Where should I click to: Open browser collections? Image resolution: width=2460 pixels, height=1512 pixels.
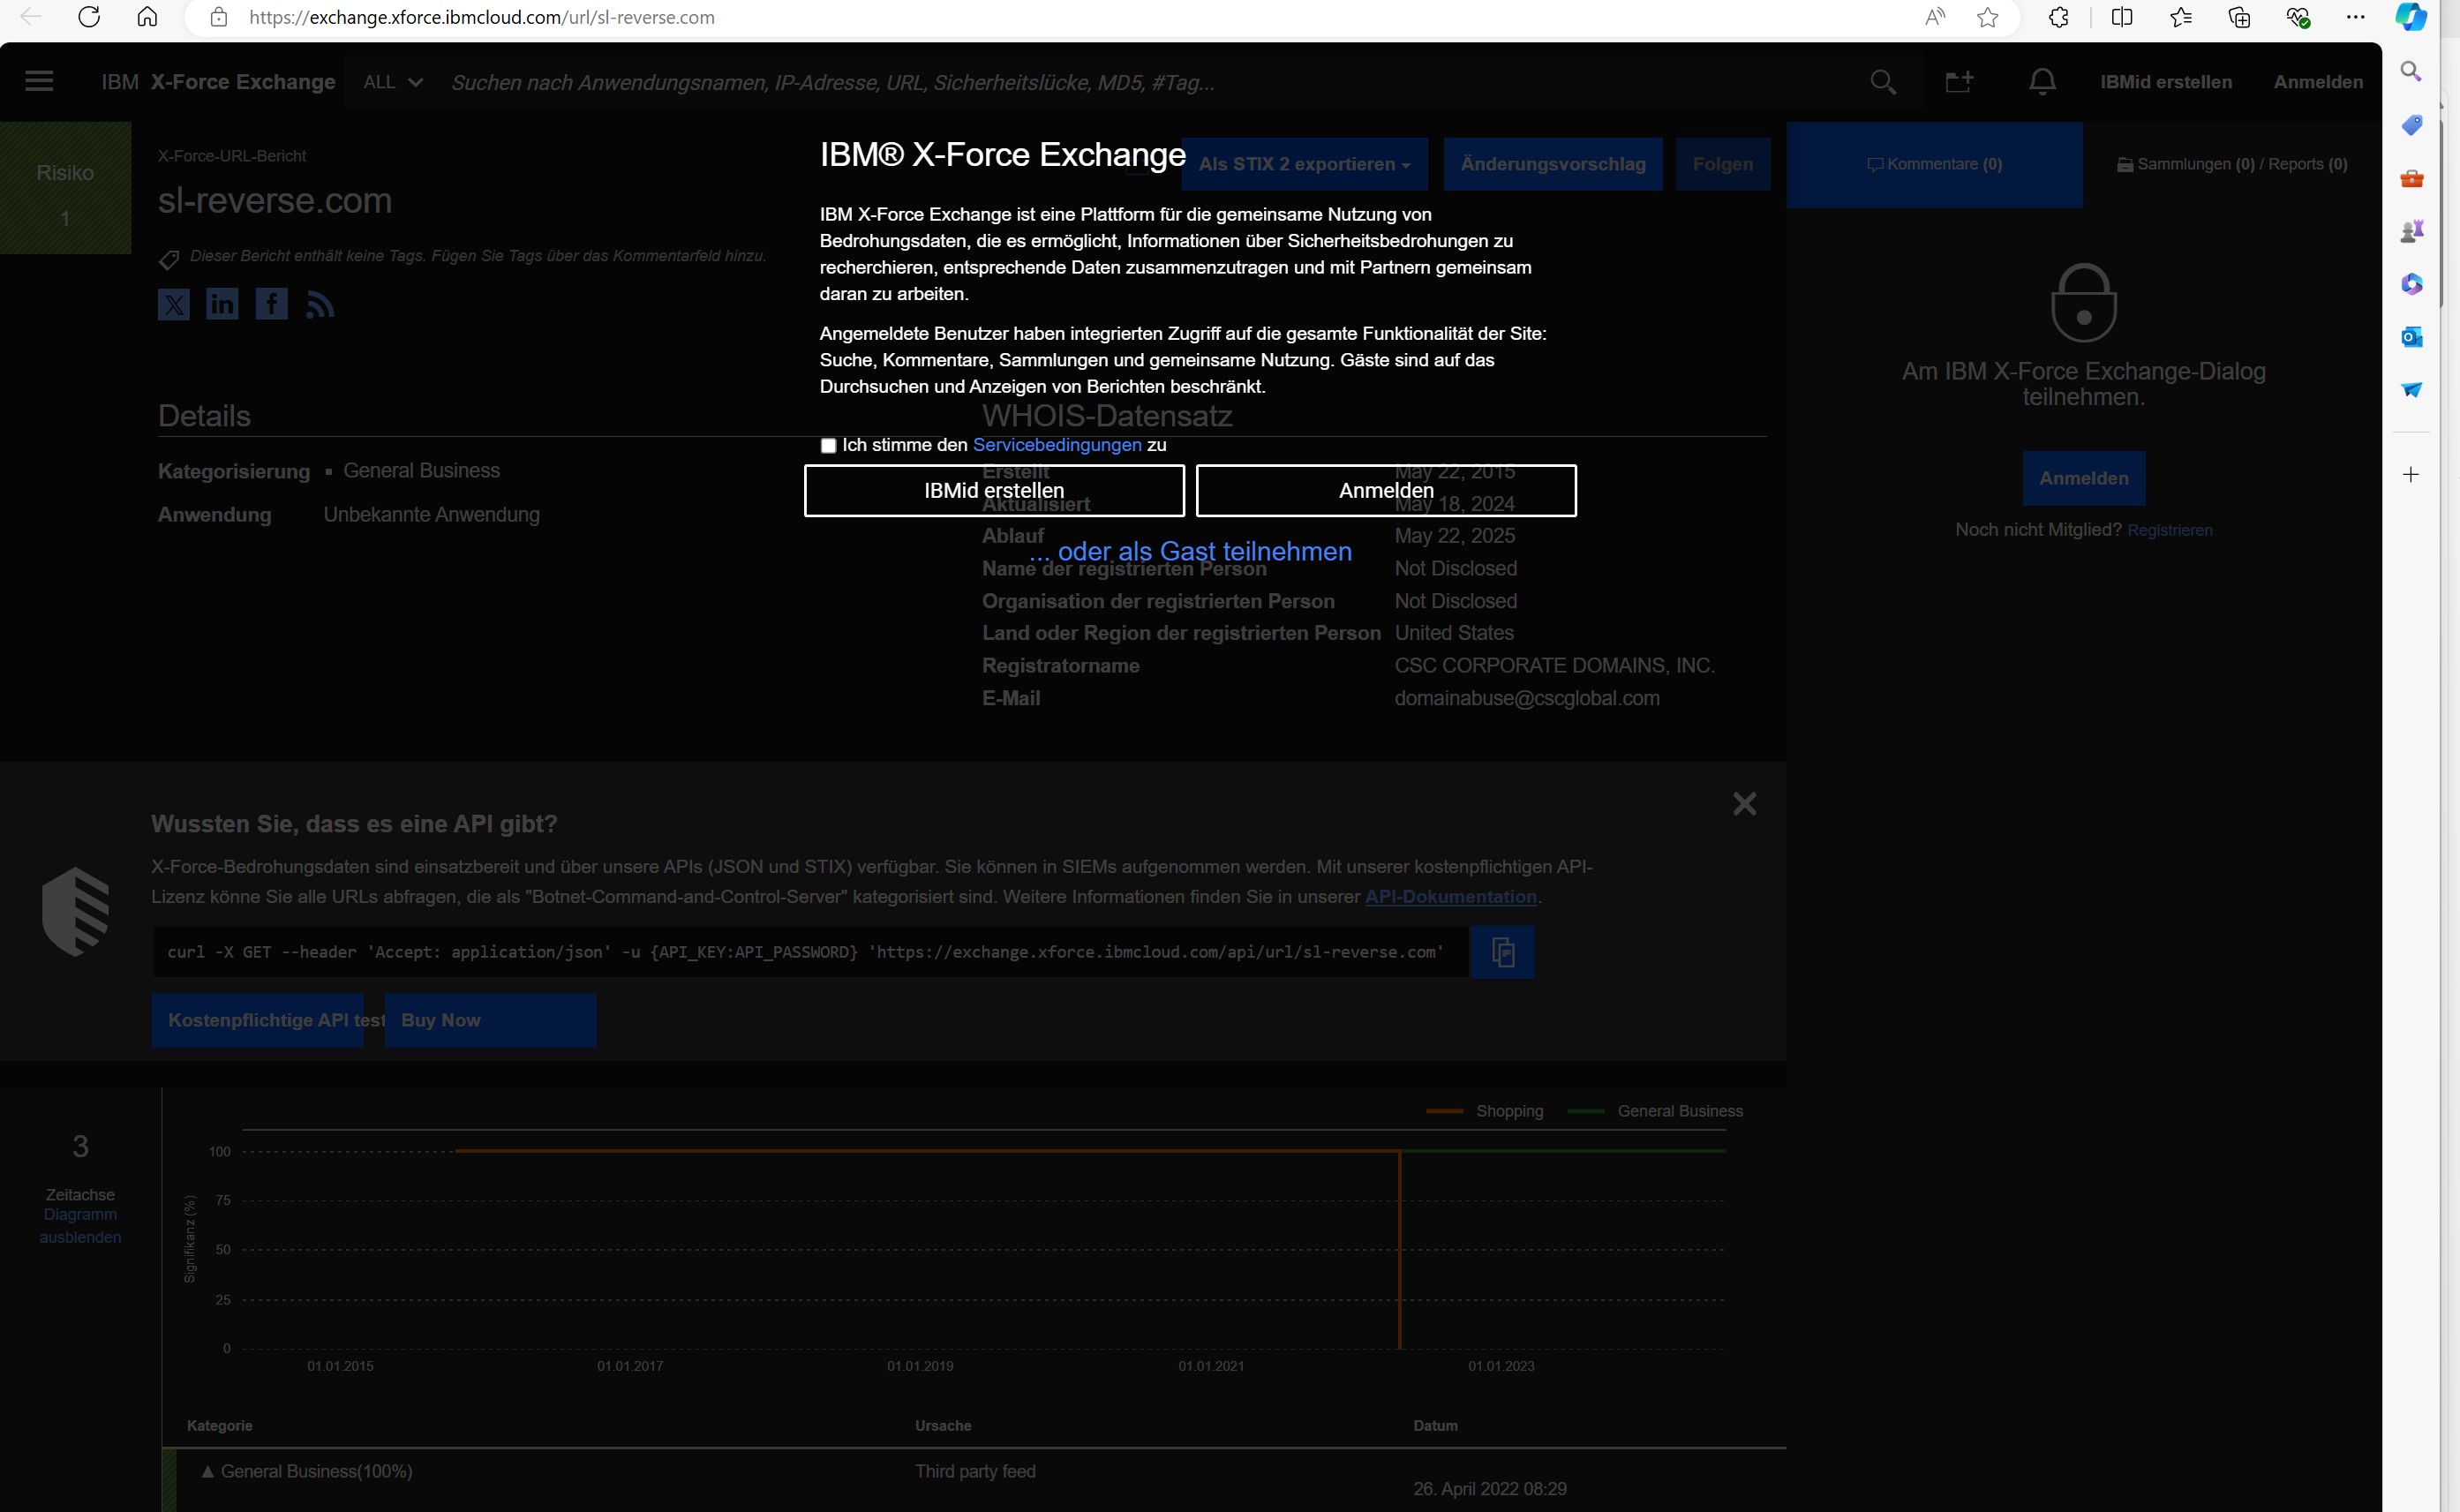point(2240,17)
